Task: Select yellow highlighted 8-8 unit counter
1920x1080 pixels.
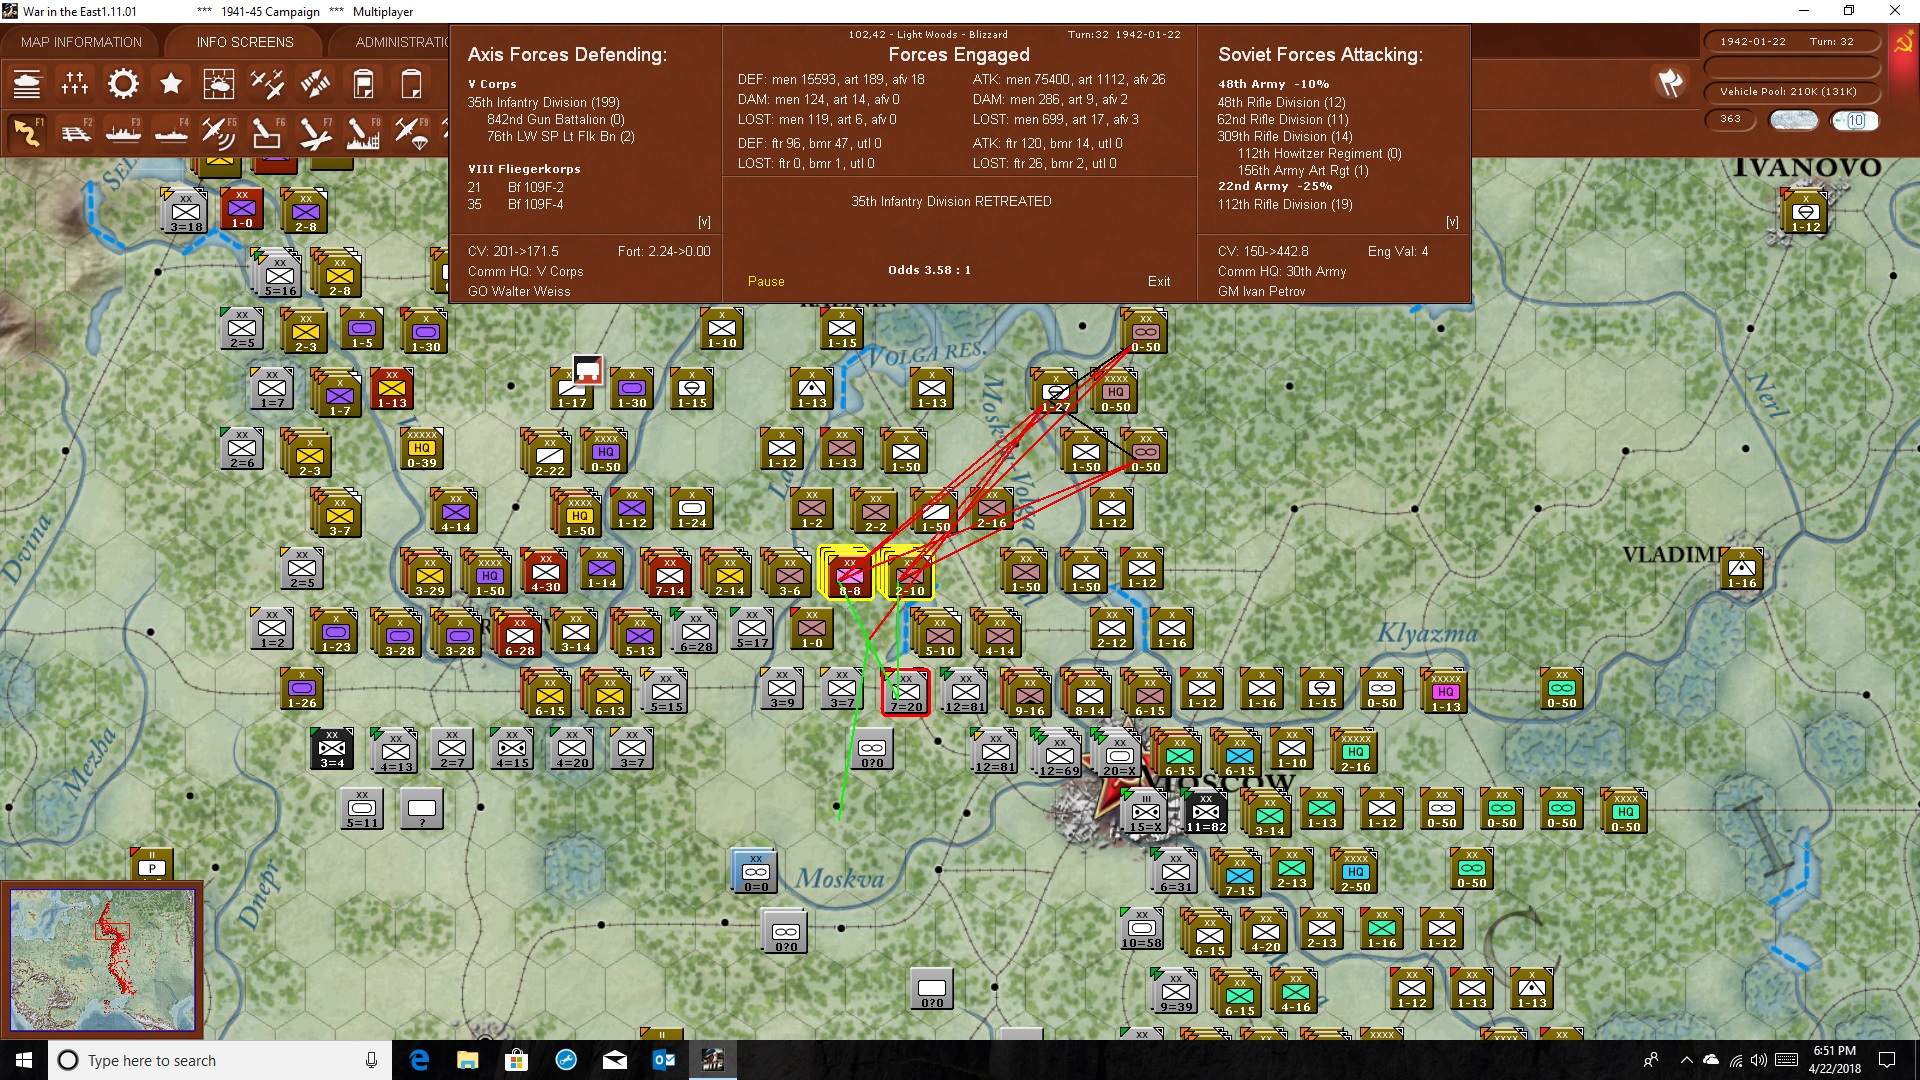Action: 848,574
